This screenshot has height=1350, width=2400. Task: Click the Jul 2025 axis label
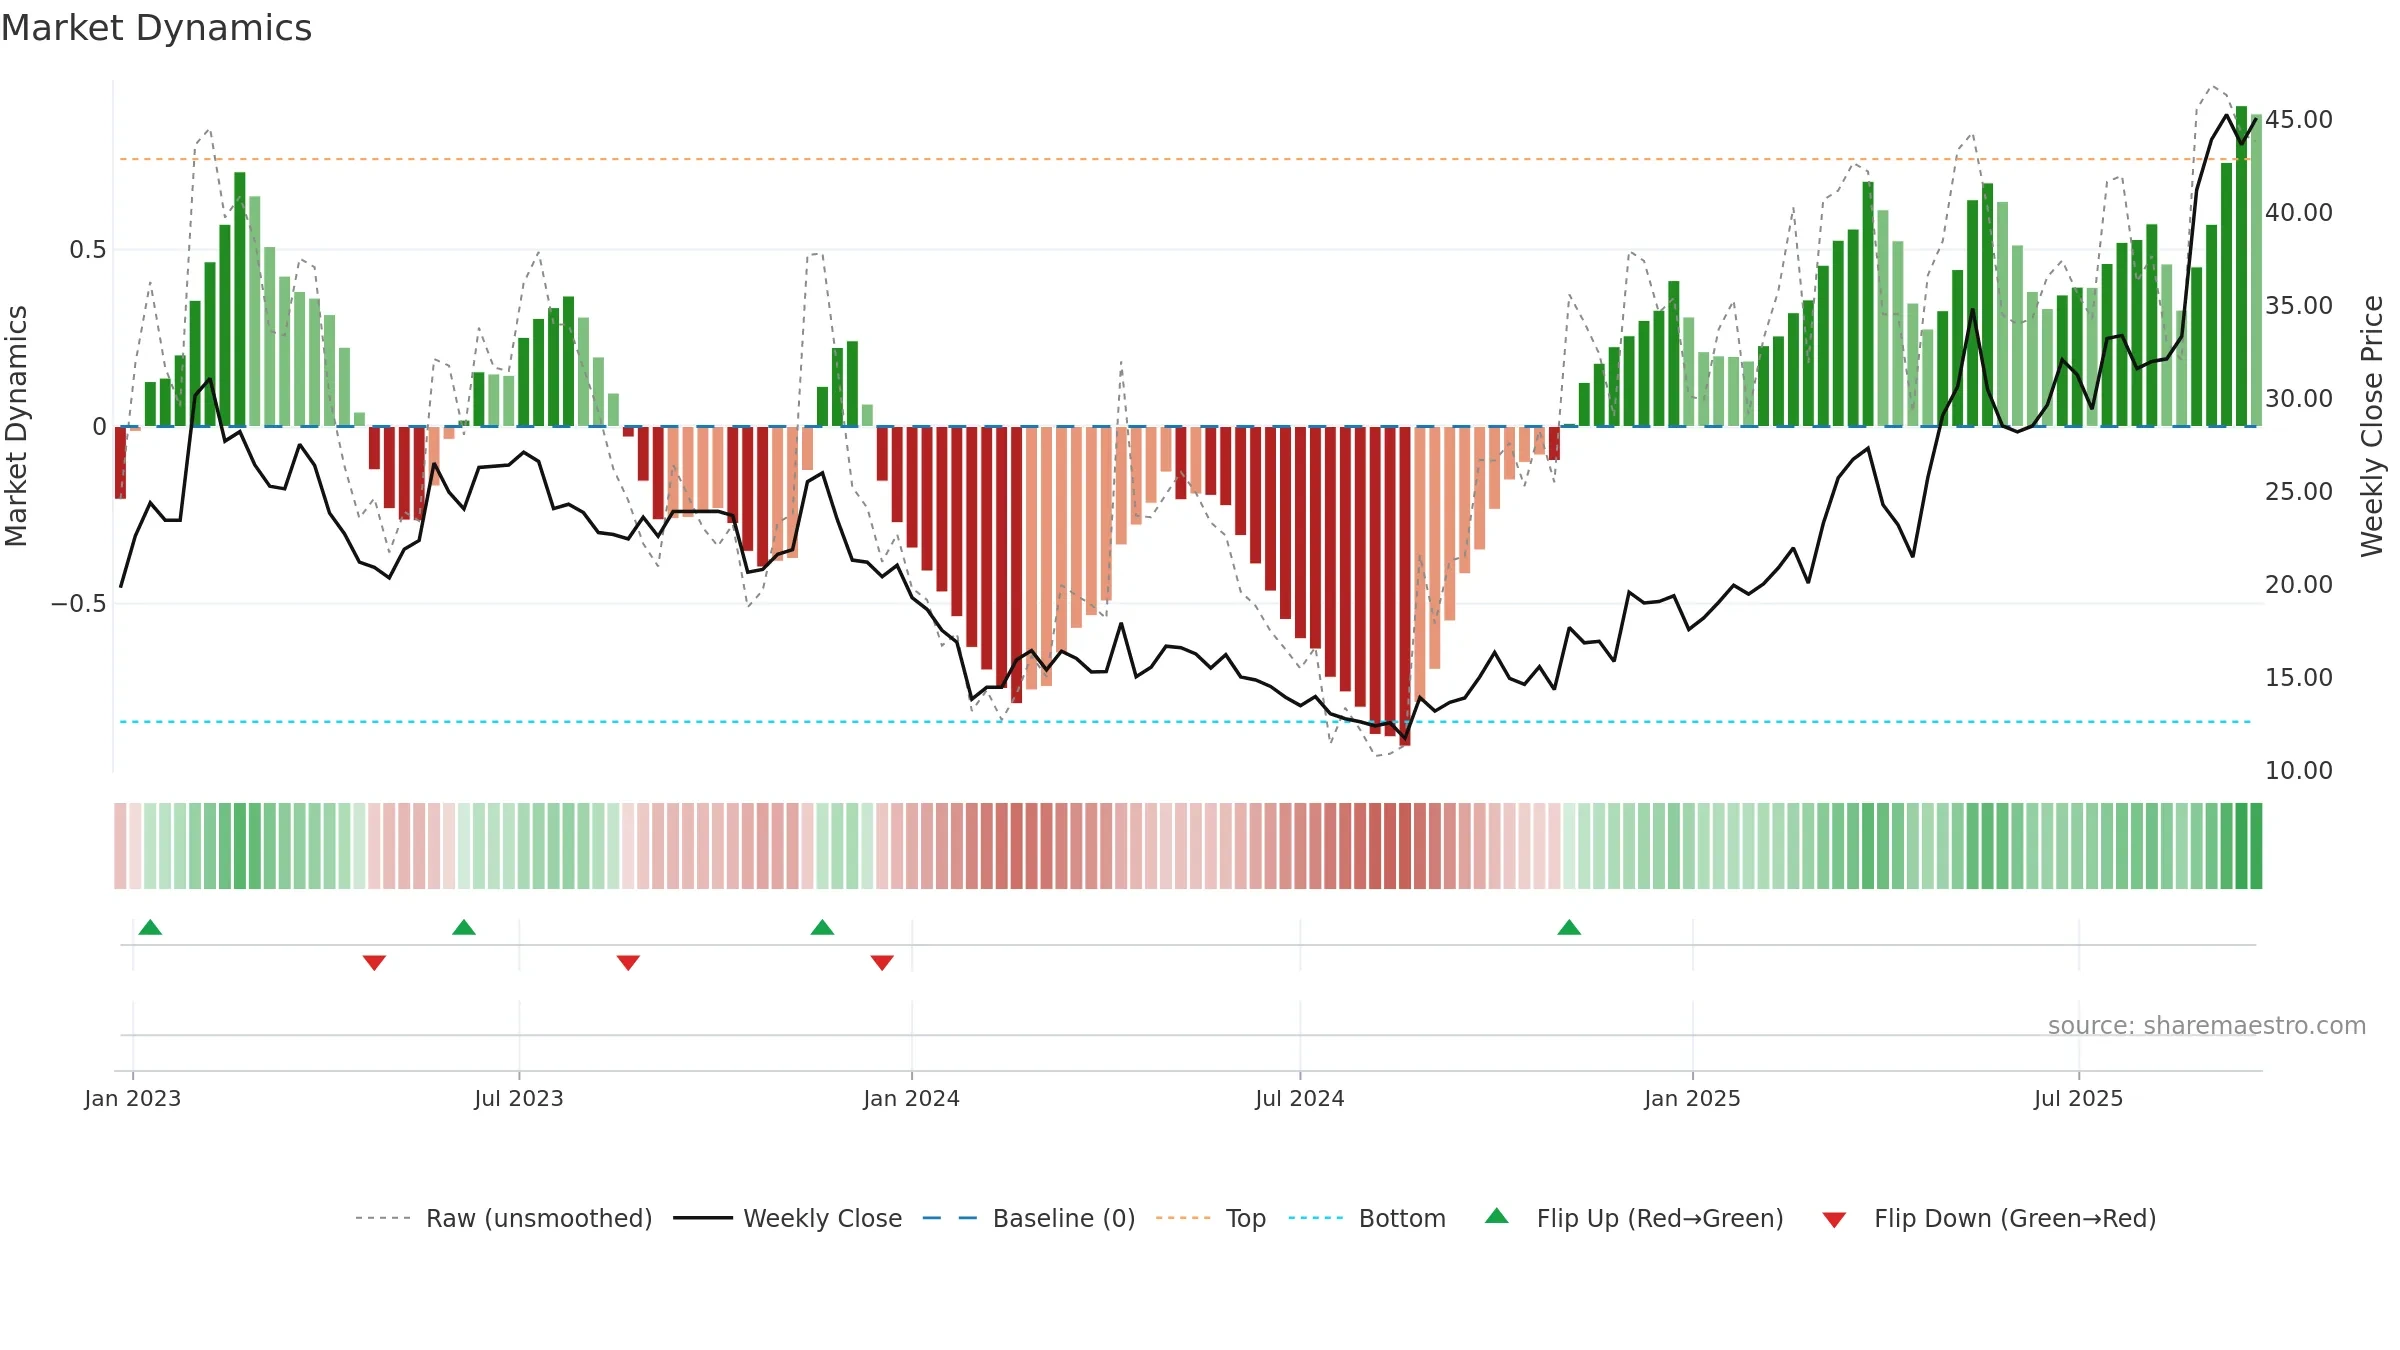click(2079, 1098)
